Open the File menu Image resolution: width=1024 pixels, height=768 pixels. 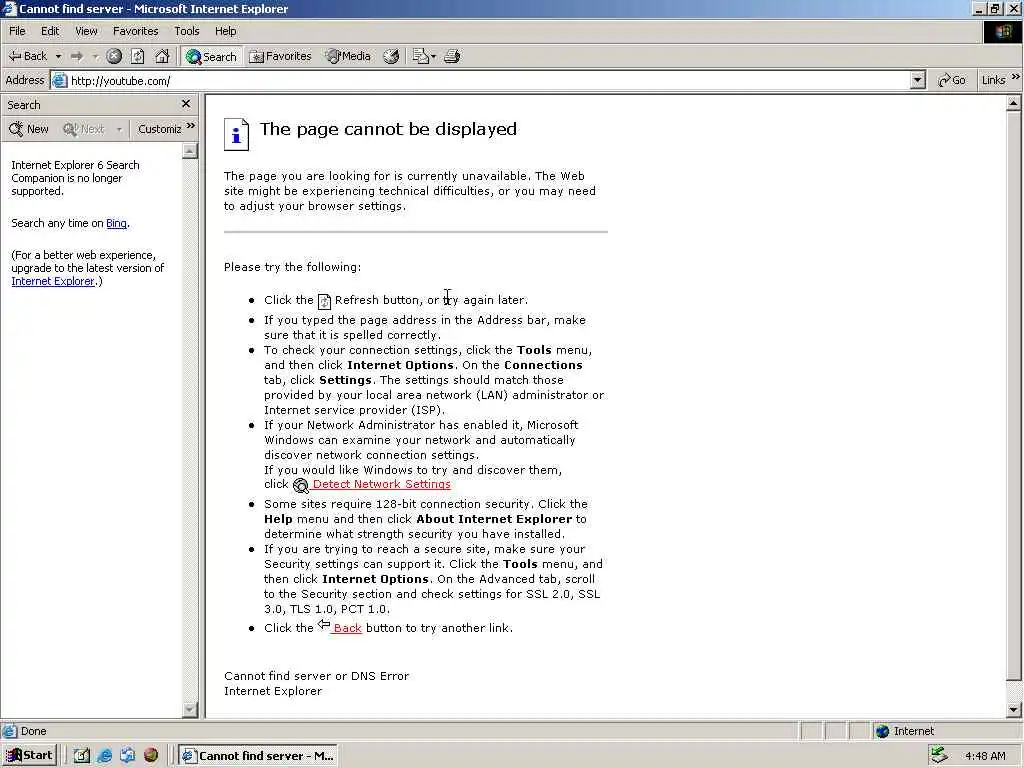17,31
